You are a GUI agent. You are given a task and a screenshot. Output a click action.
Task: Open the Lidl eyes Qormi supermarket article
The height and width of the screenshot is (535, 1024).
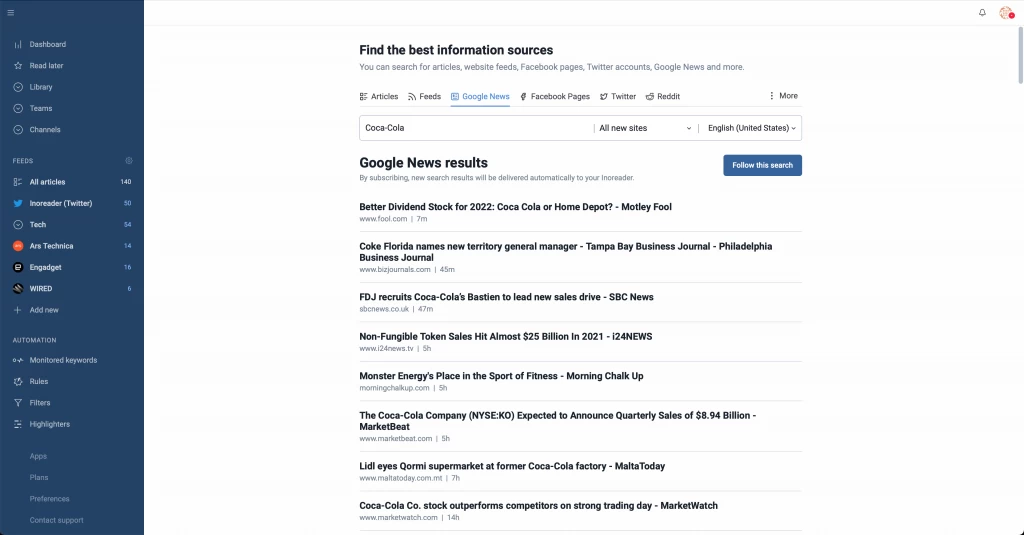tap(512, 466)
